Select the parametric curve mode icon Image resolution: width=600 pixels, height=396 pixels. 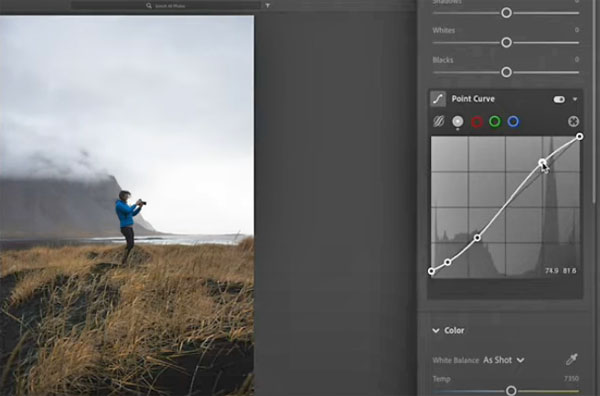coord(439,121)
